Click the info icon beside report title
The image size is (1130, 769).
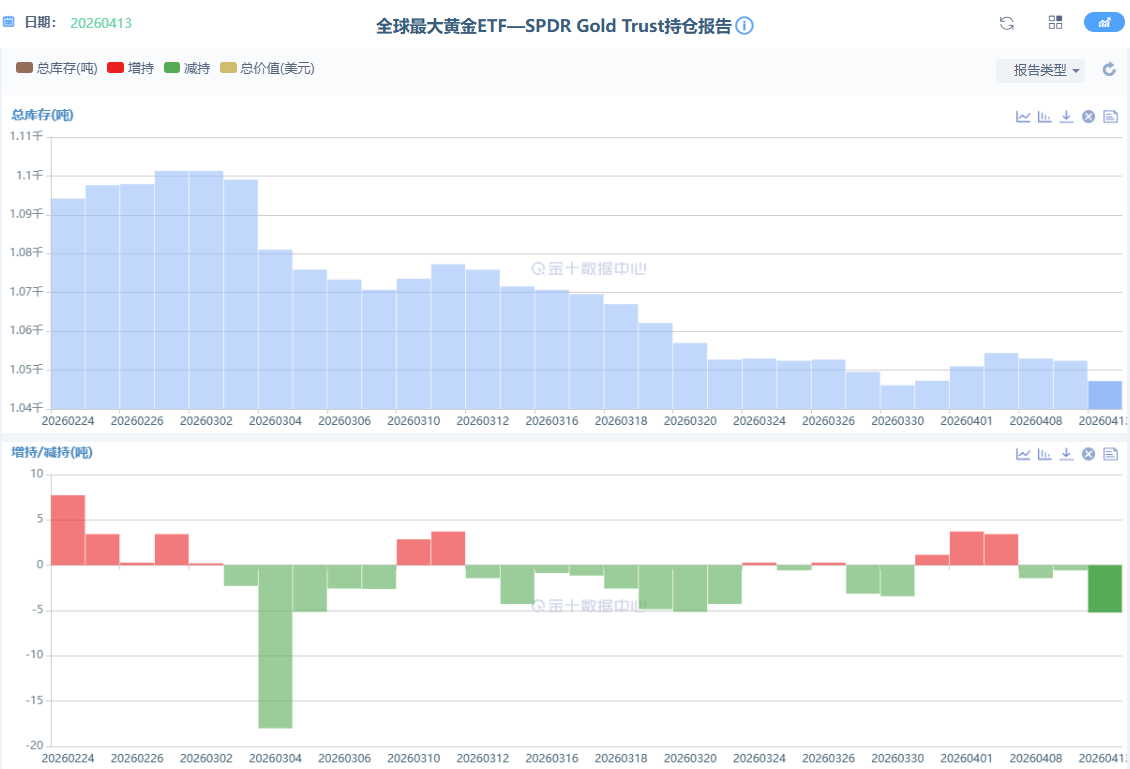(x=744, y=26)
